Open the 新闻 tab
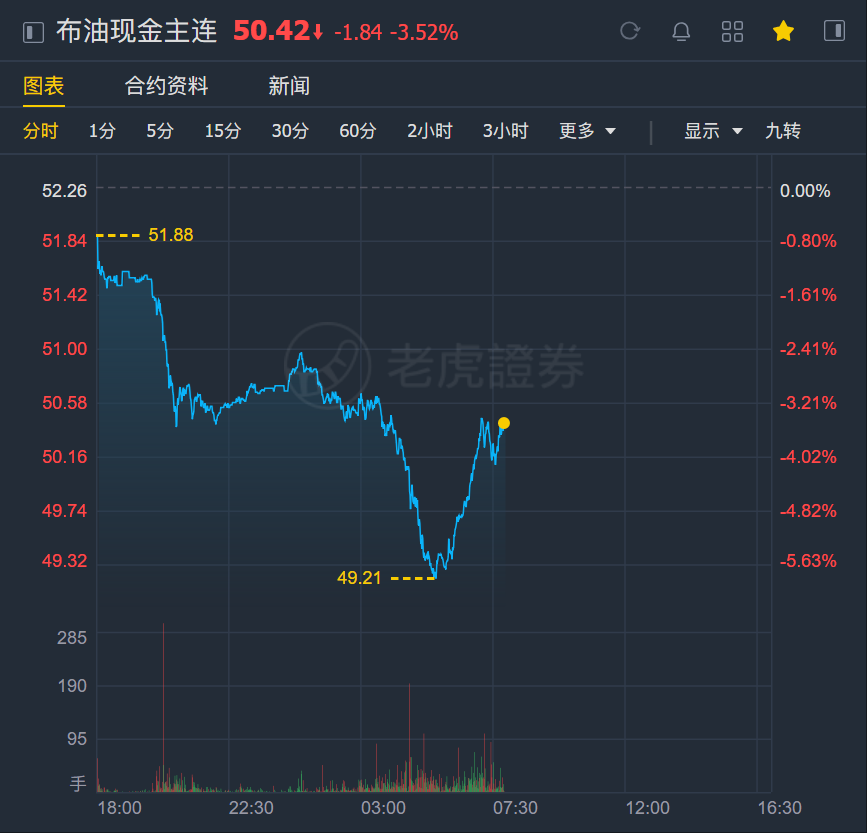The height and width of the screenshot is (833, 867). tap(289, 86)
